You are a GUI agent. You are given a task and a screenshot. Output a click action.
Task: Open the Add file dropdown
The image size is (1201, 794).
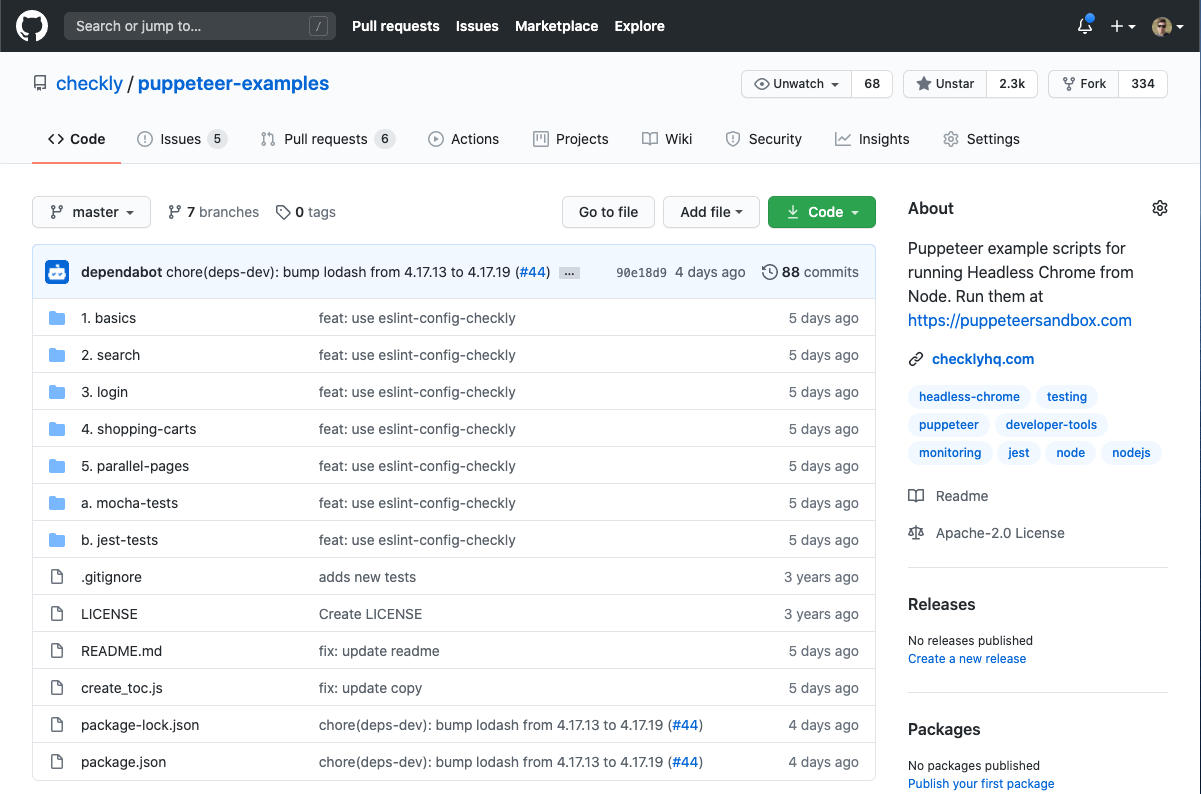(710, 212)
